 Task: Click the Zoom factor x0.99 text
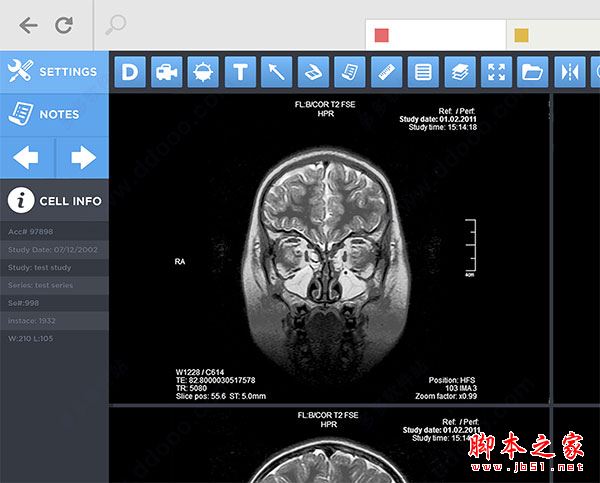(x=446, y=396)
